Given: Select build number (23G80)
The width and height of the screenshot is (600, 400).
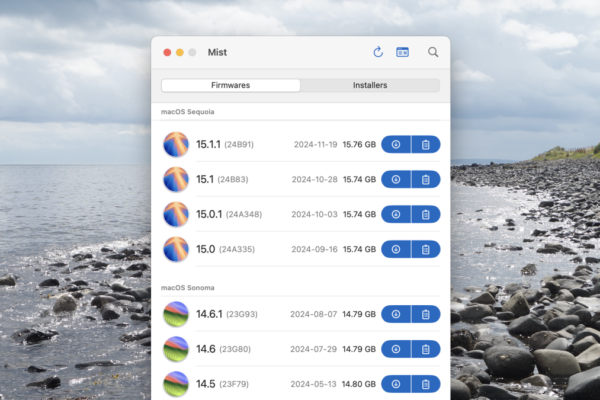Looking at the screenshot, I should tap(235, 349).
